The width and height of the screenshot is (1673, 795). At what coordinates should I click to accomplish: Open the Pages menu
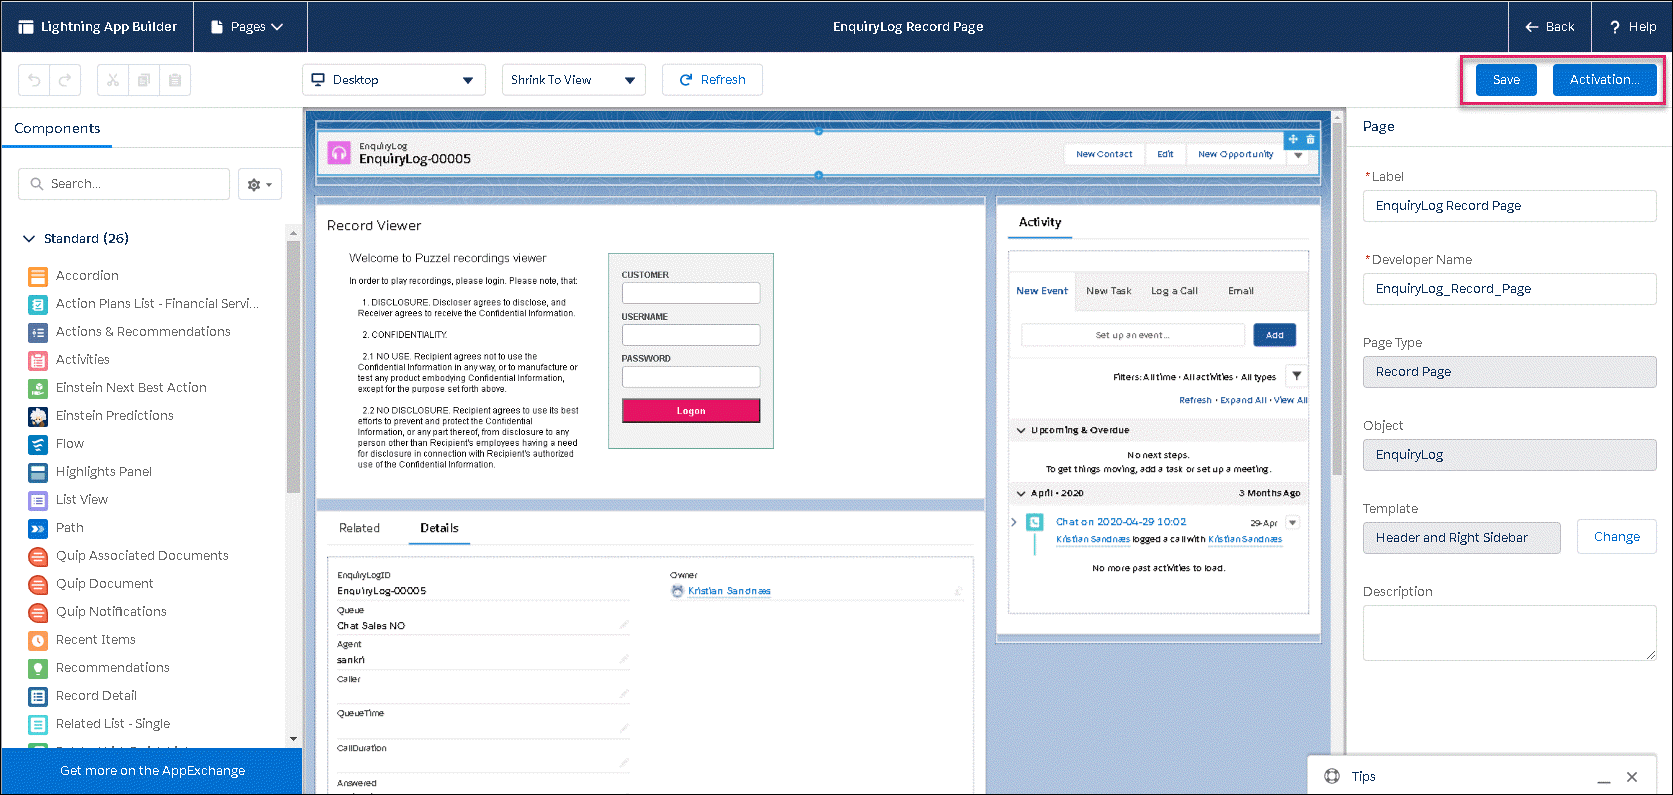(x=248, y=27)
